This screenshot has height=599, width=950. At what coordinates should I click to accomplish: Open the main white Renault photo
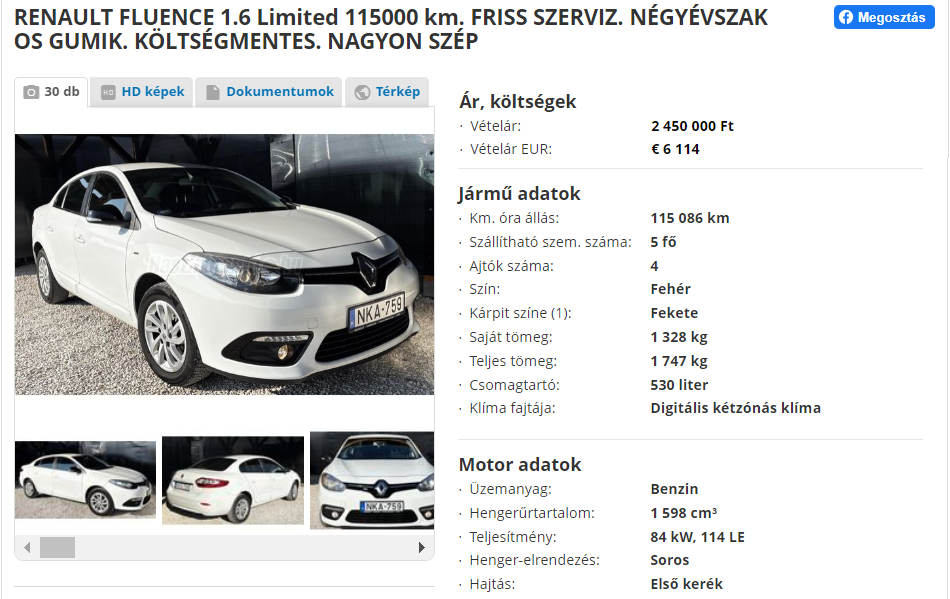pos(224,265)
